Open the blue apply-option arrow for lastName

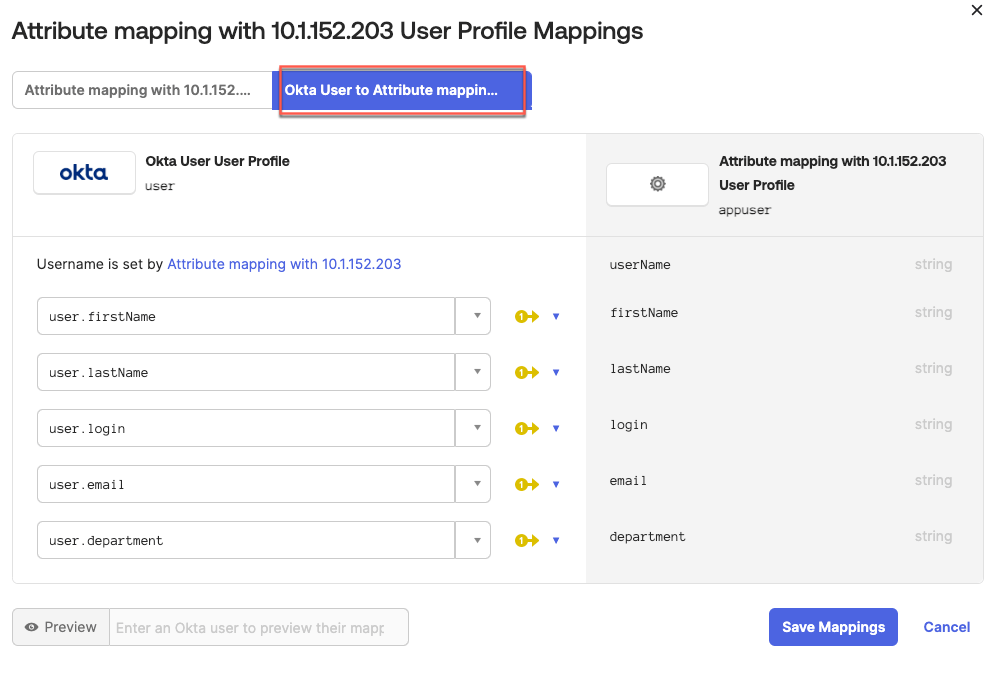556,372
